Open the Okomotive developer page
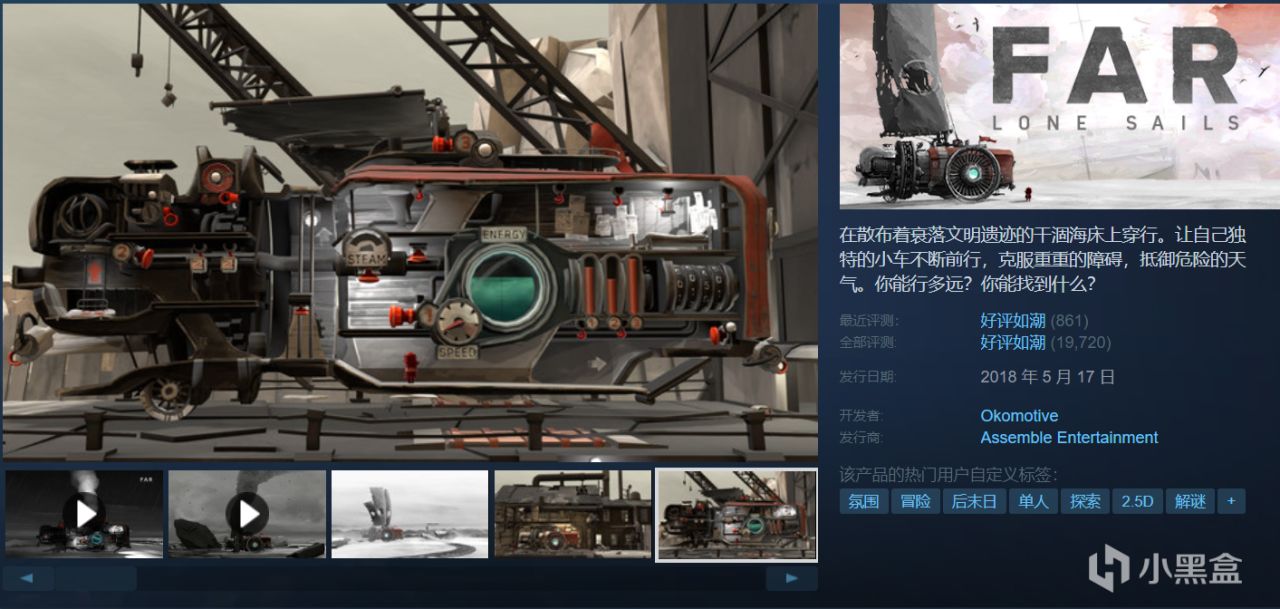The height and width of the screenshot is (609, 1280). (x=1019, y=415)
